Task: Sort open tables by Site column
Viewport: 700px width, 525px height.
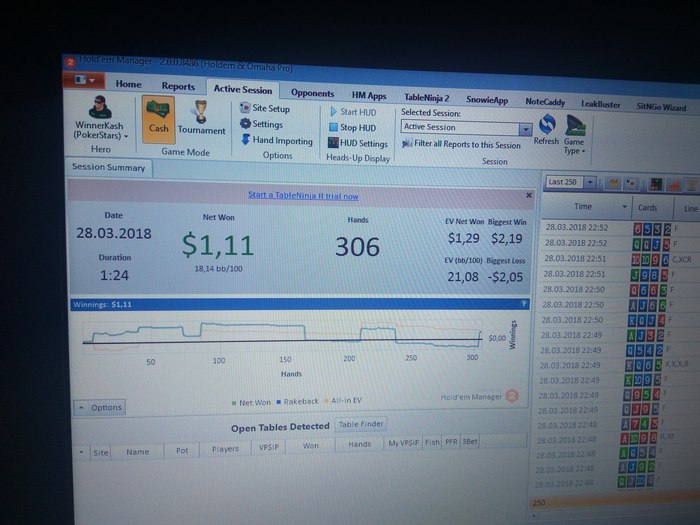Action: (x=100, y=452)
